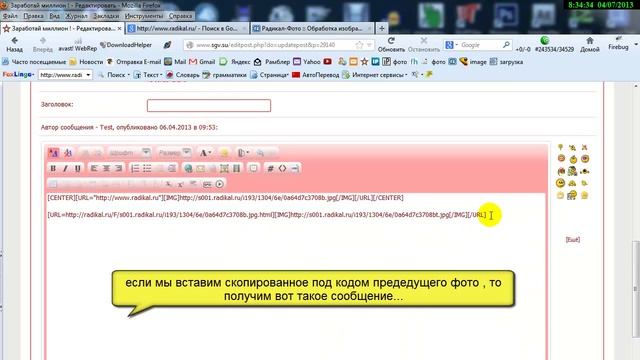Screen dimensions: 640x360
Task: Open Firebug from the toolbar
Action: 618,44
